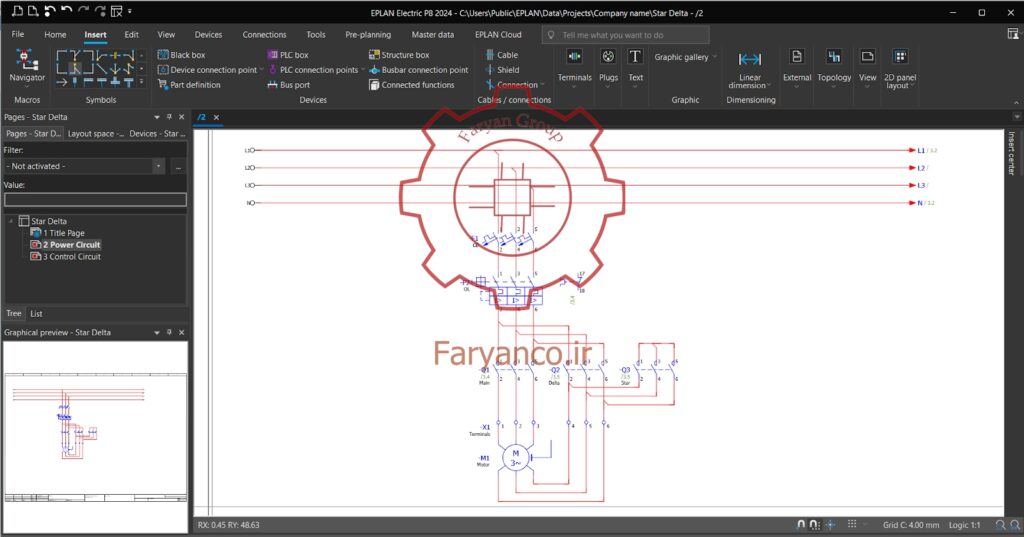Close the Graphical preview panel
The image size is (1024, 537).
[x=182, y=333]
